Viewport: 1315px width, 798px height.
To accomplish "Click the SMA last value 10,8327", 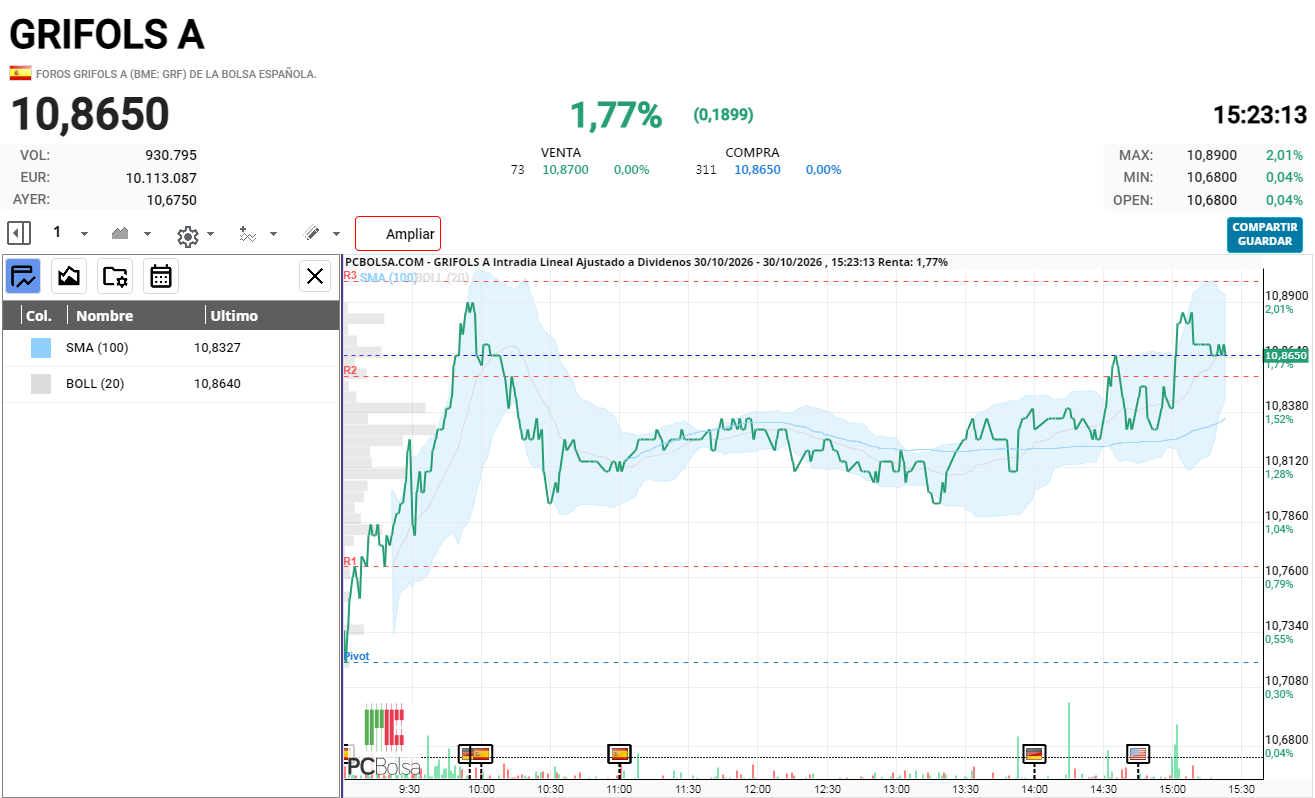I will pyautogui.click(x=217, y=348).
